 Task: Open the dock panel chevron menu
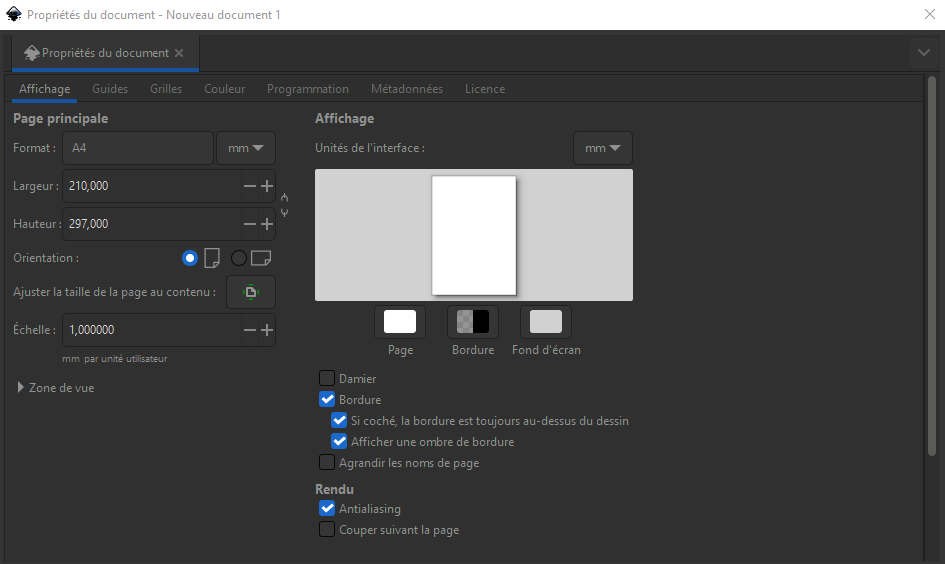[x=923, y=52]
